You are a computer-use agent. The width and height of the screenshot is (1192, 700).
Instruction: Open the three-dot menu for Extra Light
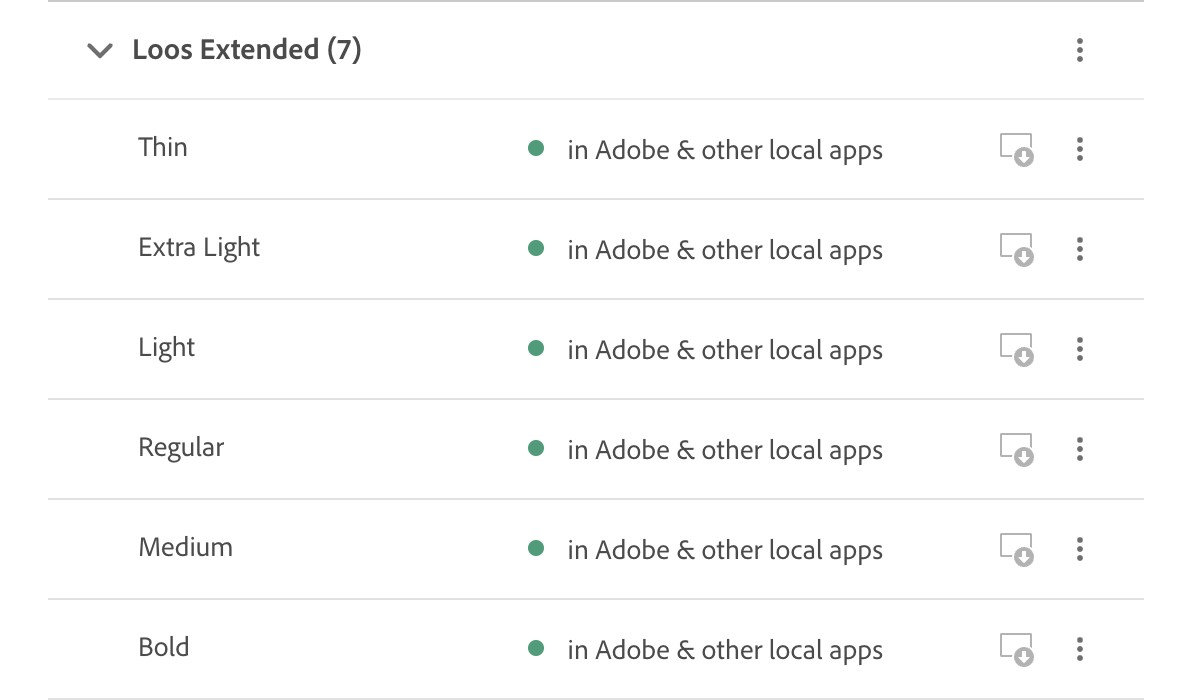point(1080,250)
